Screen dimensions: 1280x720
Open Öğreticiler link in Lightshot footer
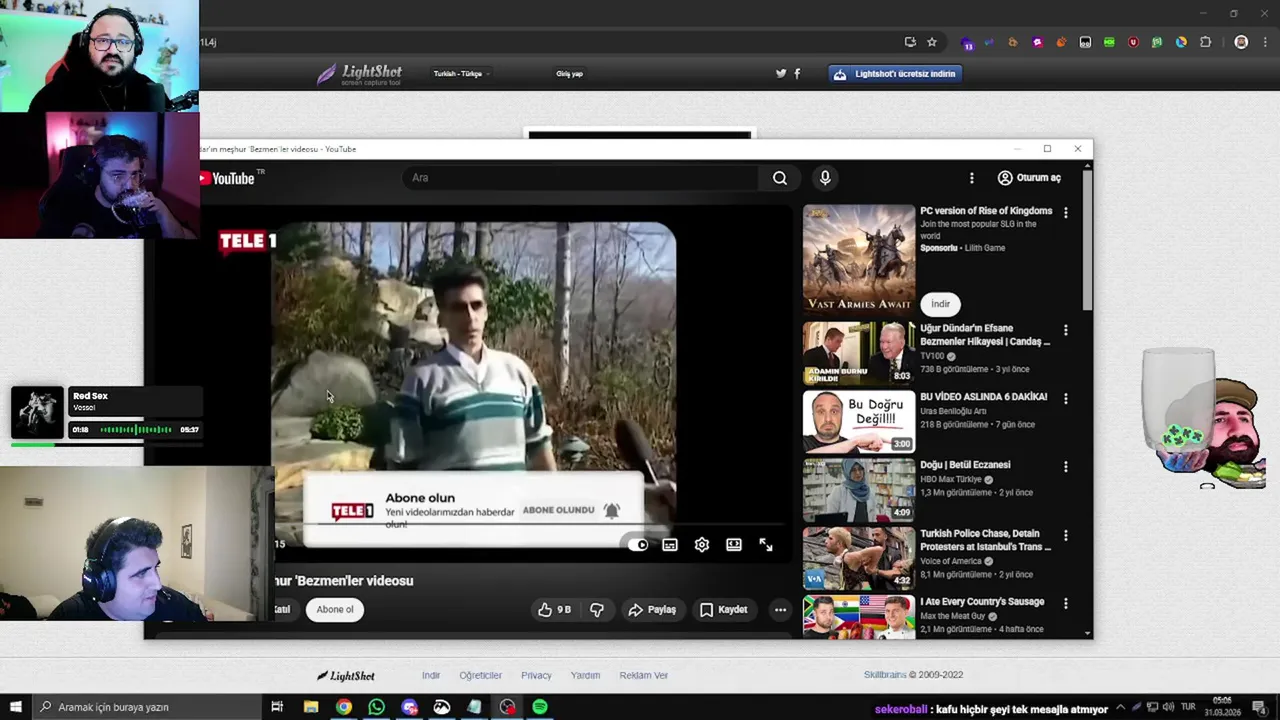[x=481, y=676]
